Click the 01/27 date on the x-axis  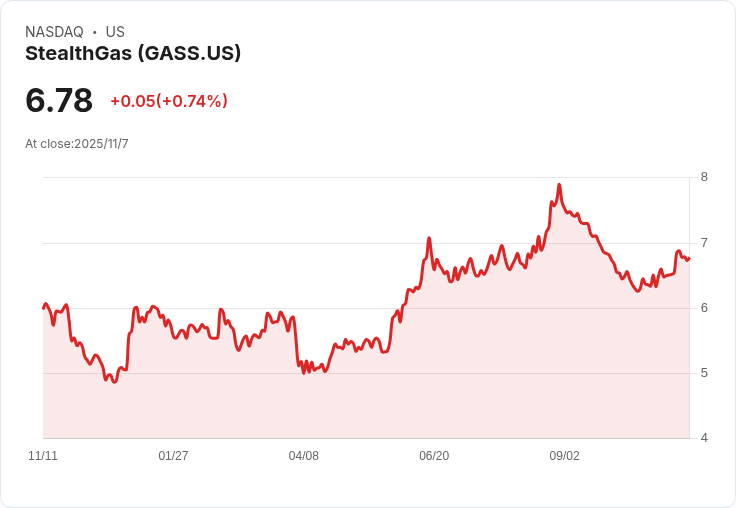pos(173,456)
